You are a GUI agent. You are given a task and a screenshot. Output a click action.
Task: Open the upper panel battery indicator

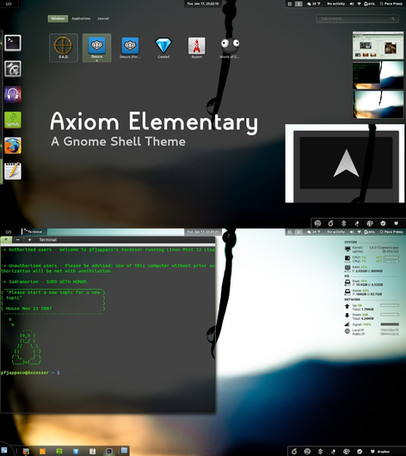point(369,4)
